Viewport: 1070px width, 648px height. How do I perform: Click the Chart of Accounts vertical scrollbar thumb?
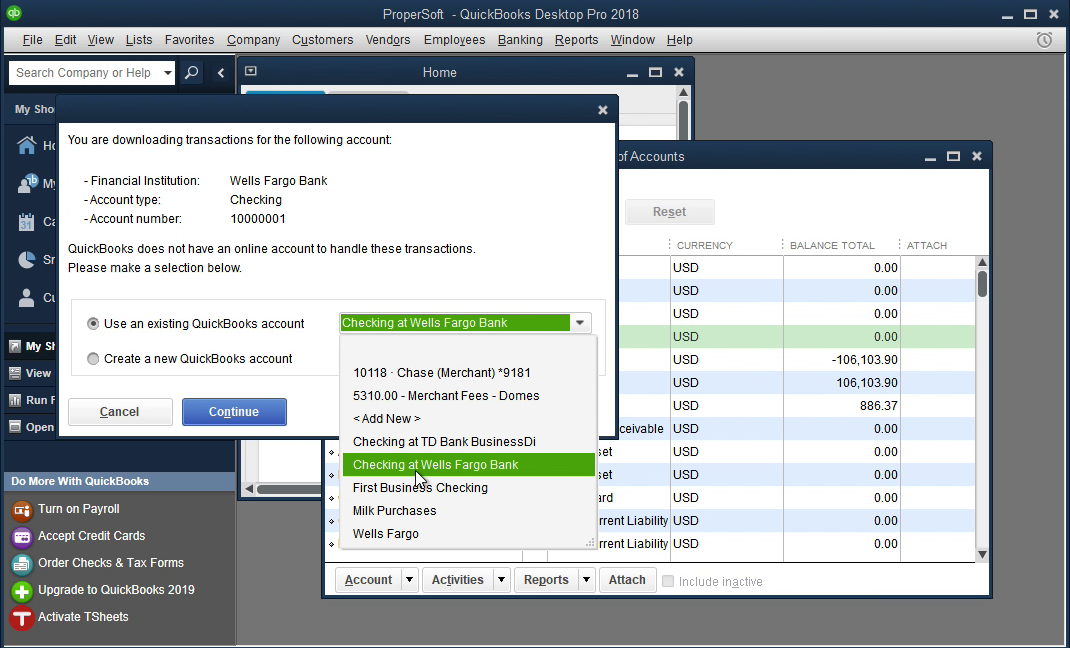point(982,284)
